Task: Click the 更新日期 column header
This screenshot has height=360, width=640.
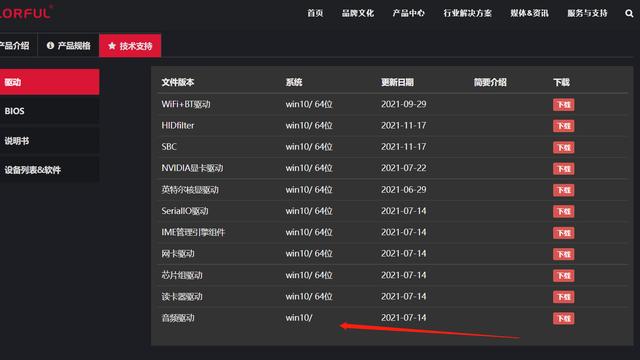Action: pos(398,82)
